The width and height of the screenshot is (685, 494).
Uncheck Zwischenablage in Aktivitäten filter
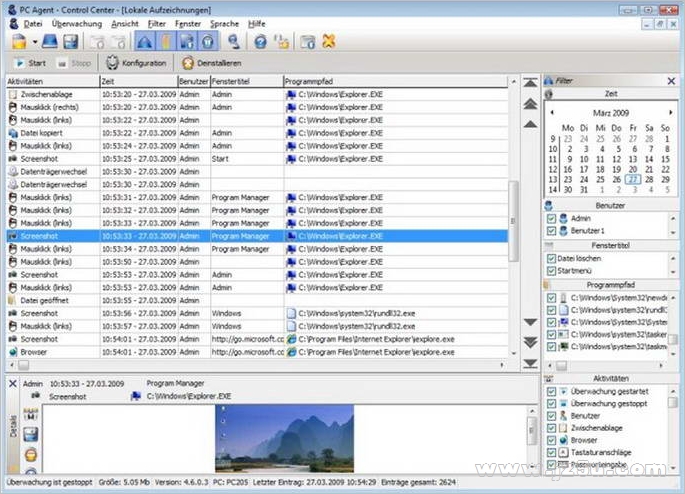(551, 428)
